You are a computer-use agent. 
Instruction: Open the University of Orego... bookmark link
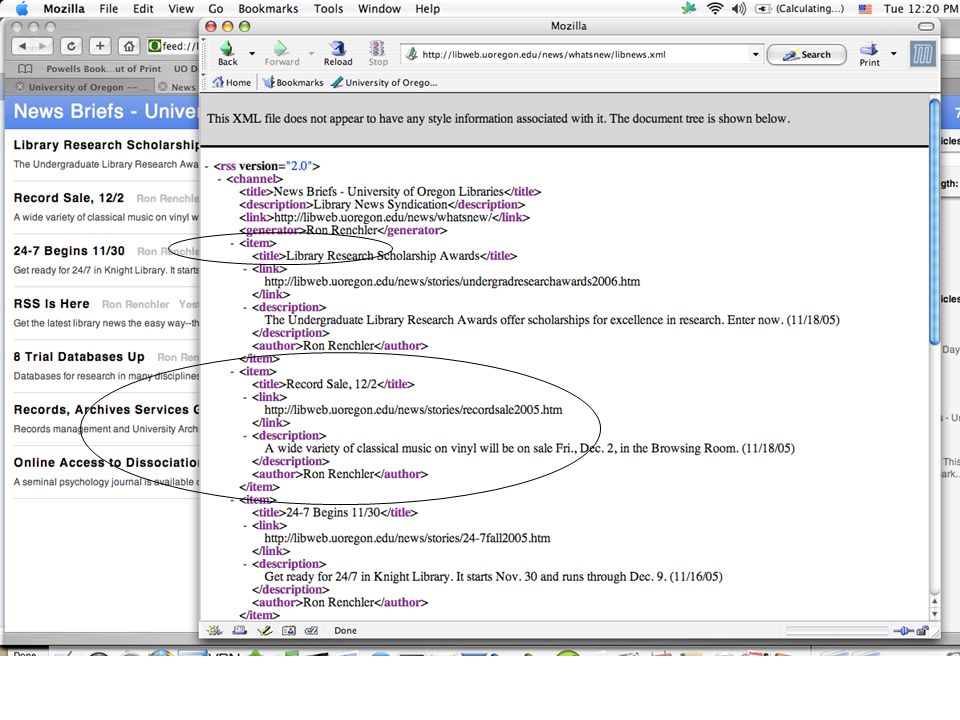[384, 83]
